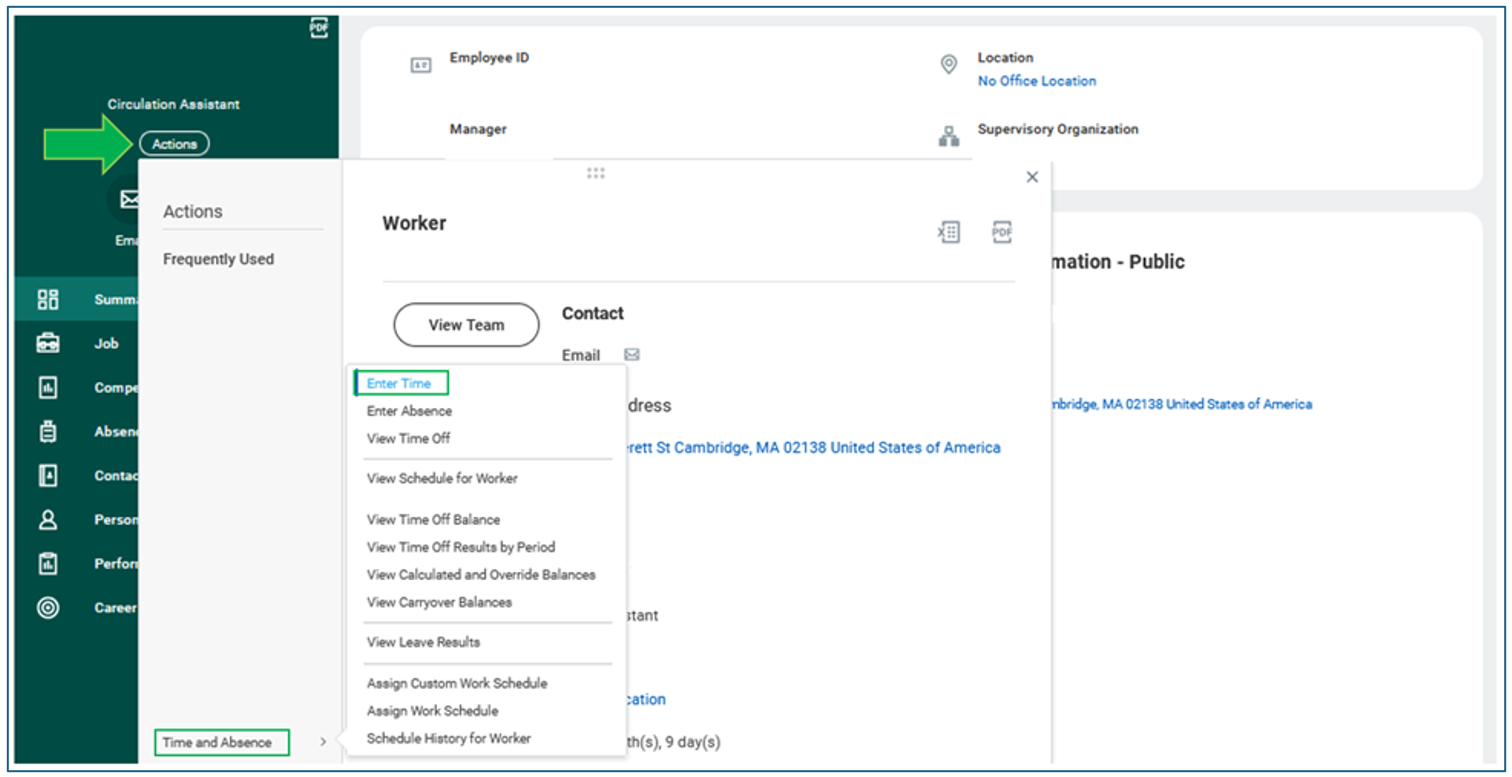Click the Employee ID card icon
1512x777 pixels.
click(421, 65)
